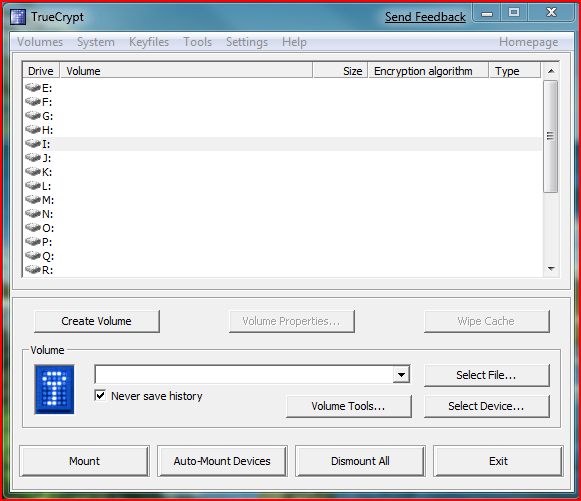
Task: Click the drive icon for F:
Action: 33,102
